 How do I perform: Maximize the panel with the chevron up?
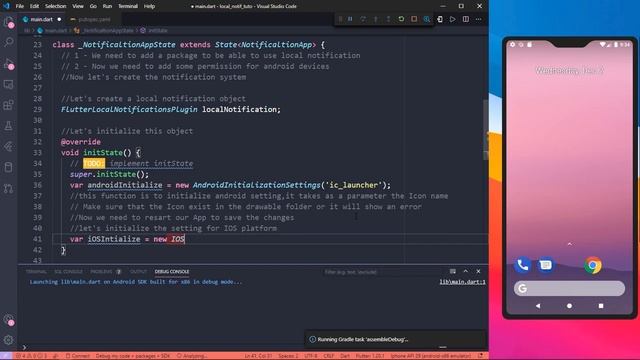coord(466,271)
